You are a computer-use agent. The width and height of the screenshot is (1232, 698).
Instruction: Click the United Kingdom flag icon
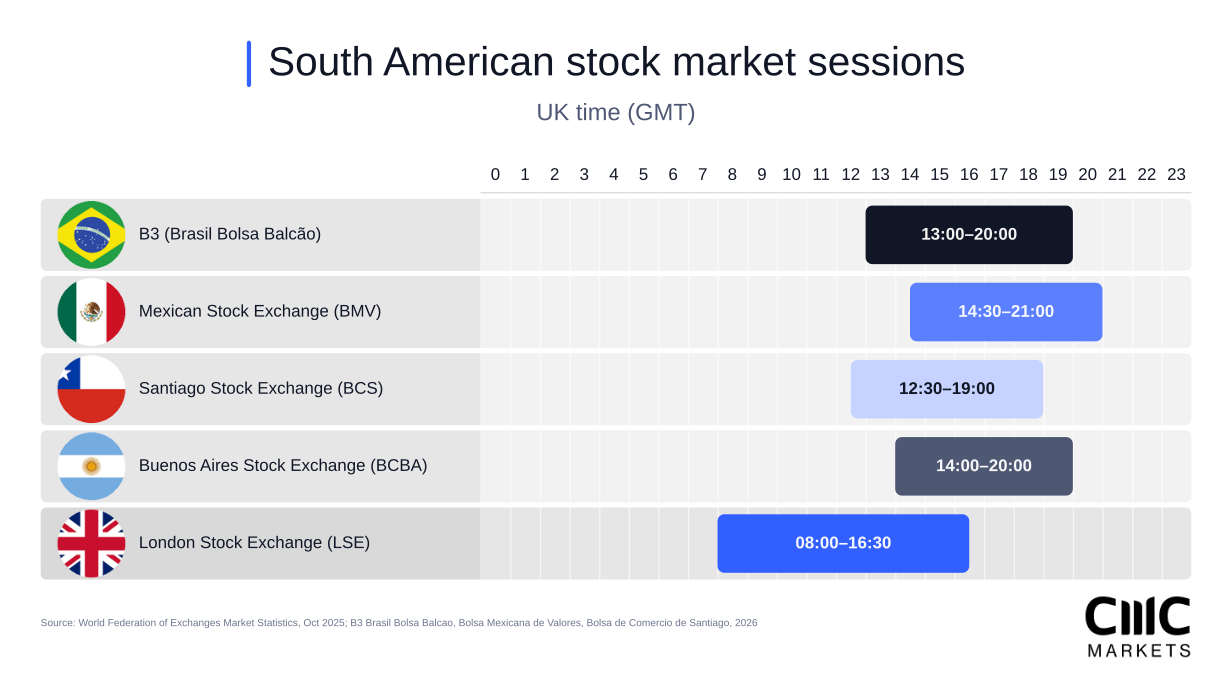coord(91,543)
